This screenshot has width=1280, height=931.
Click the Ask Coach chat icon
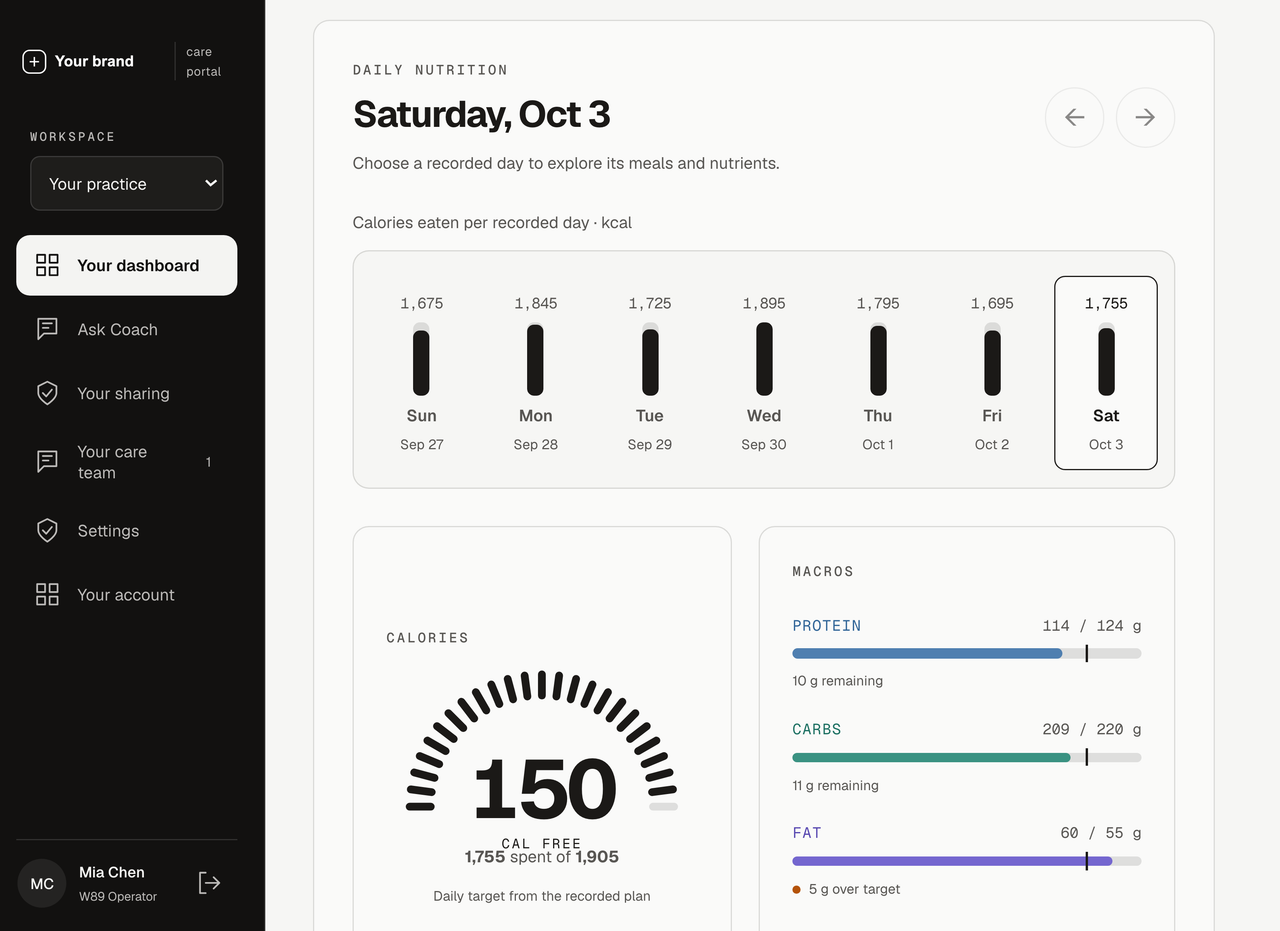click(47, 329)
